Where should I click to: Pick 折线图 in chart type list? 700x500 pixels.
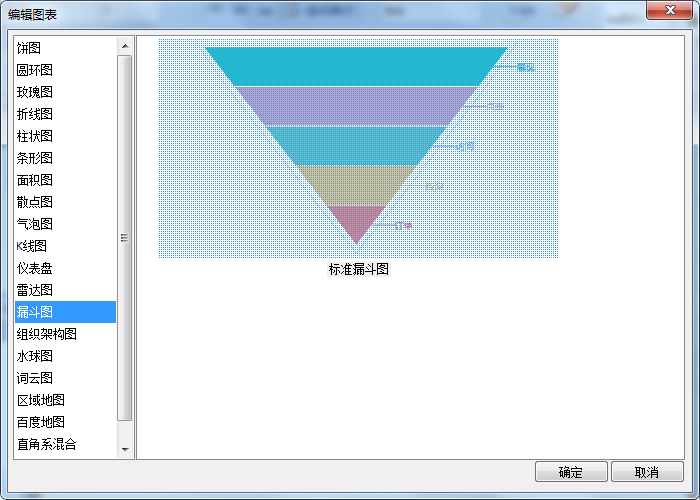click(x=35, y=114)
